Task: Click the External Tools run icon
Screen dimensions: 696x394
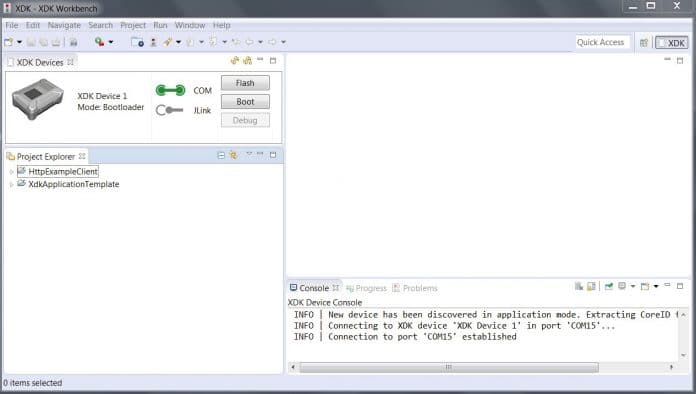Action: 99,42
